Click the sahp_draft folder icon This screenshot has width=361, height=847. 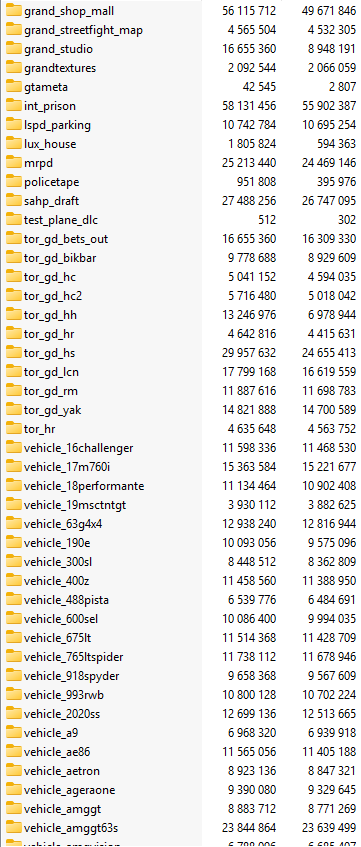point(14,200)
